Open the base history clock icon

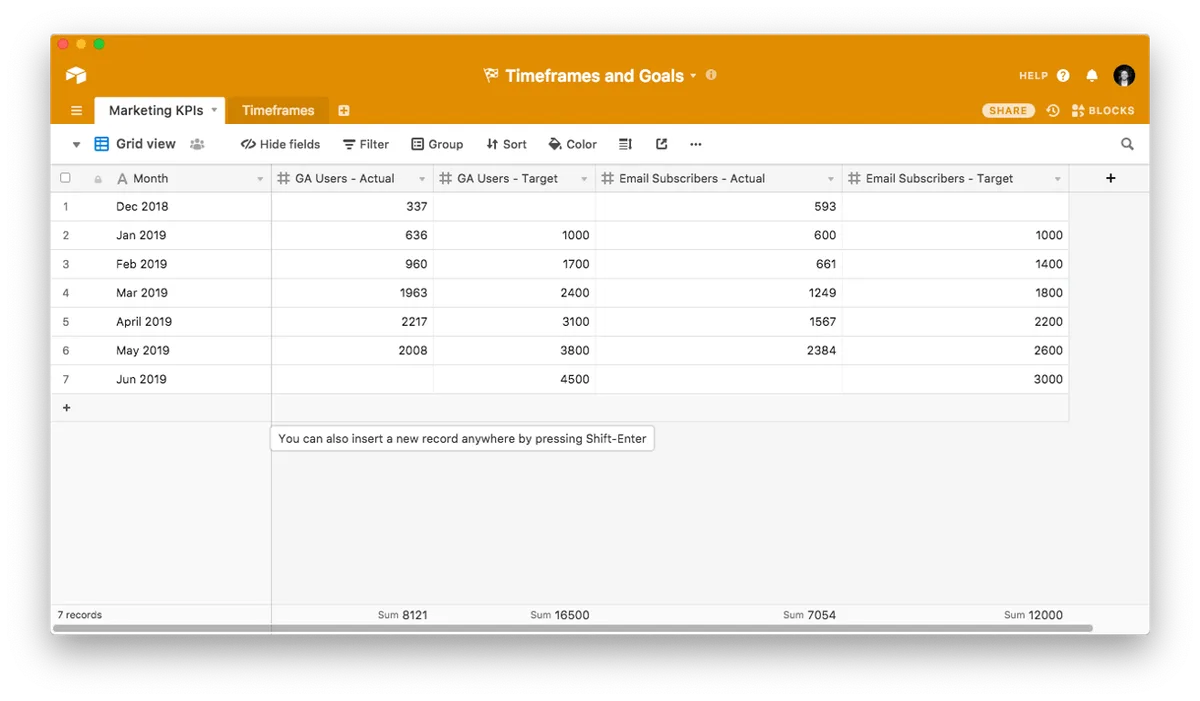click(1053, 110)
